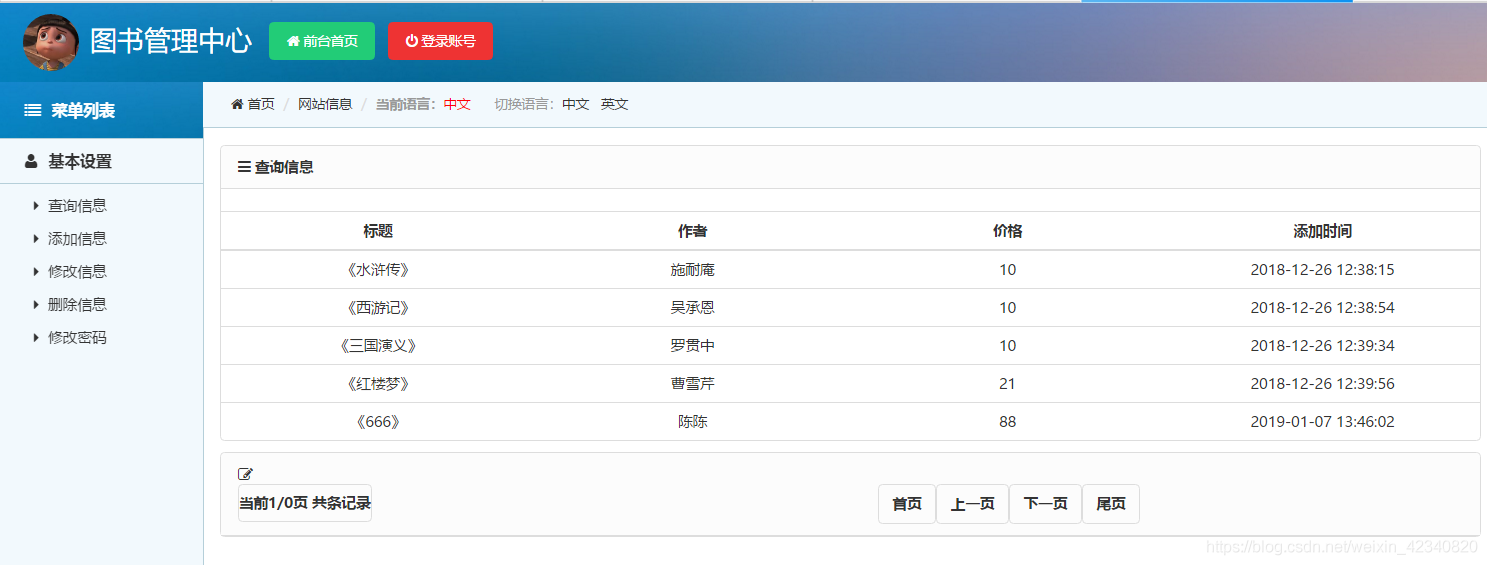Click the 《红楼梦》 table row title
Viewport: 1487px width, 565px height.
point(378,384)
